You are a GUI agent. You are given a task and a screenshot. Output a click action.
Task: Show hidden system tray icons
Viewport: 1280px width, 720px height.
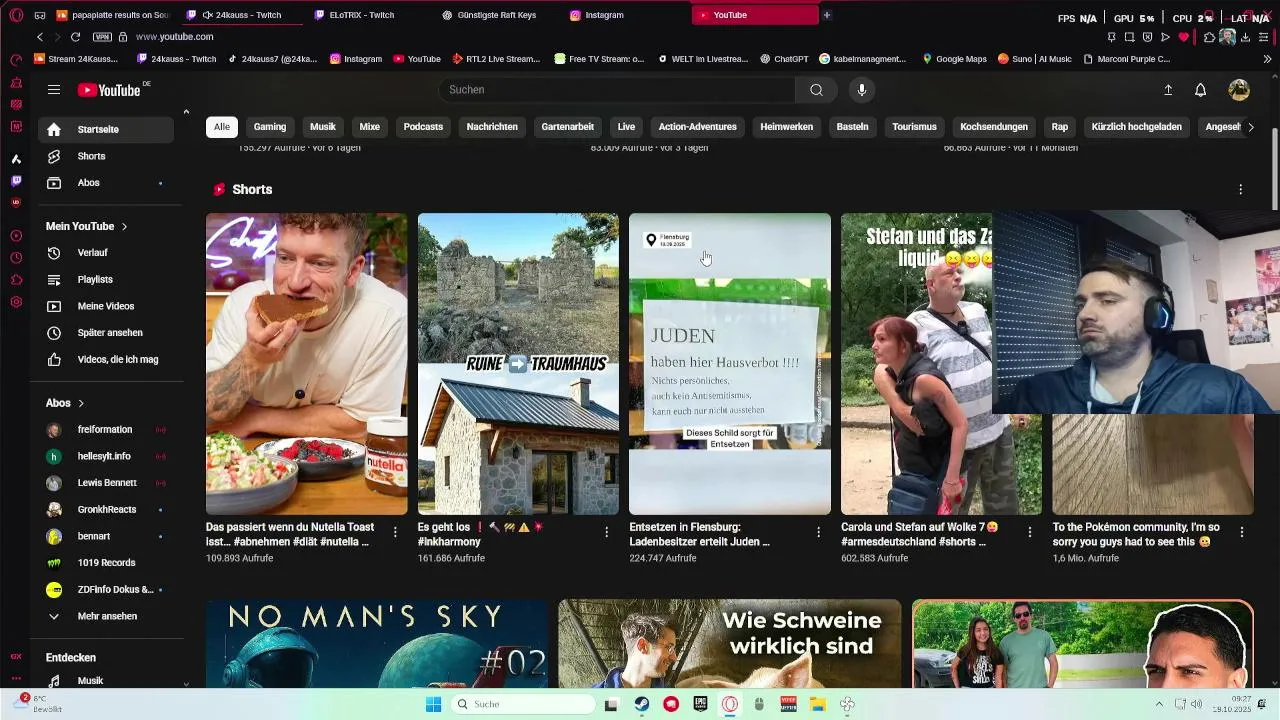(x=1159, y=704)
